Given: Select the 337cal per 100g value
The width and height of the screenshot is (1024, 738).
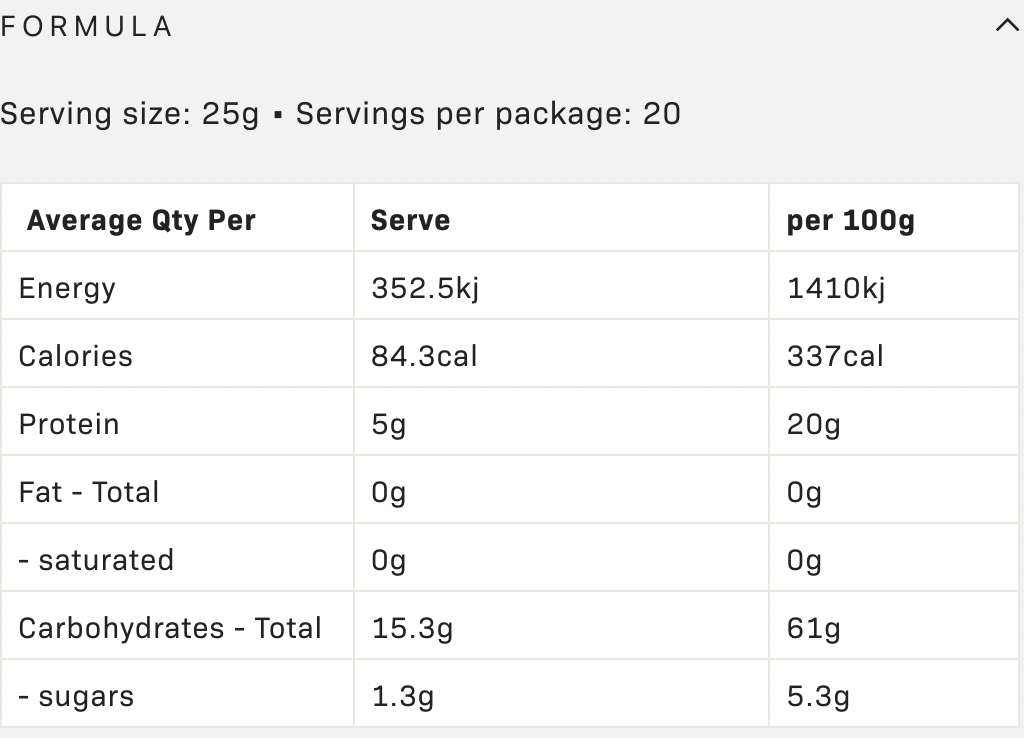Looking at the screenshot, I should tap(835, 356).
